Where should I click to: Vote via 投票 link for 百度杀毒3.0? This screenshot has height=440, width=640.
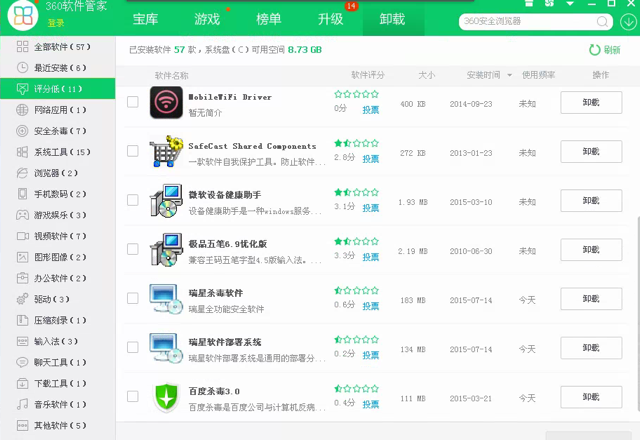(371, 404)
